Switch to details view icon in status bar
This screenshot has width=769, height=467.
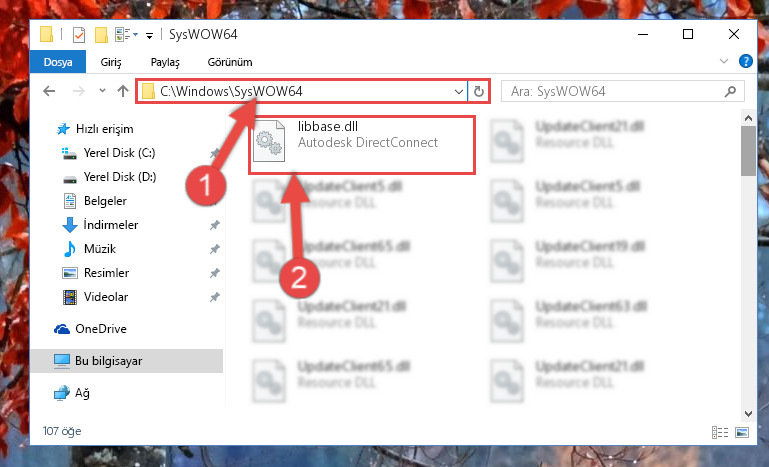(x=719, y=432)
